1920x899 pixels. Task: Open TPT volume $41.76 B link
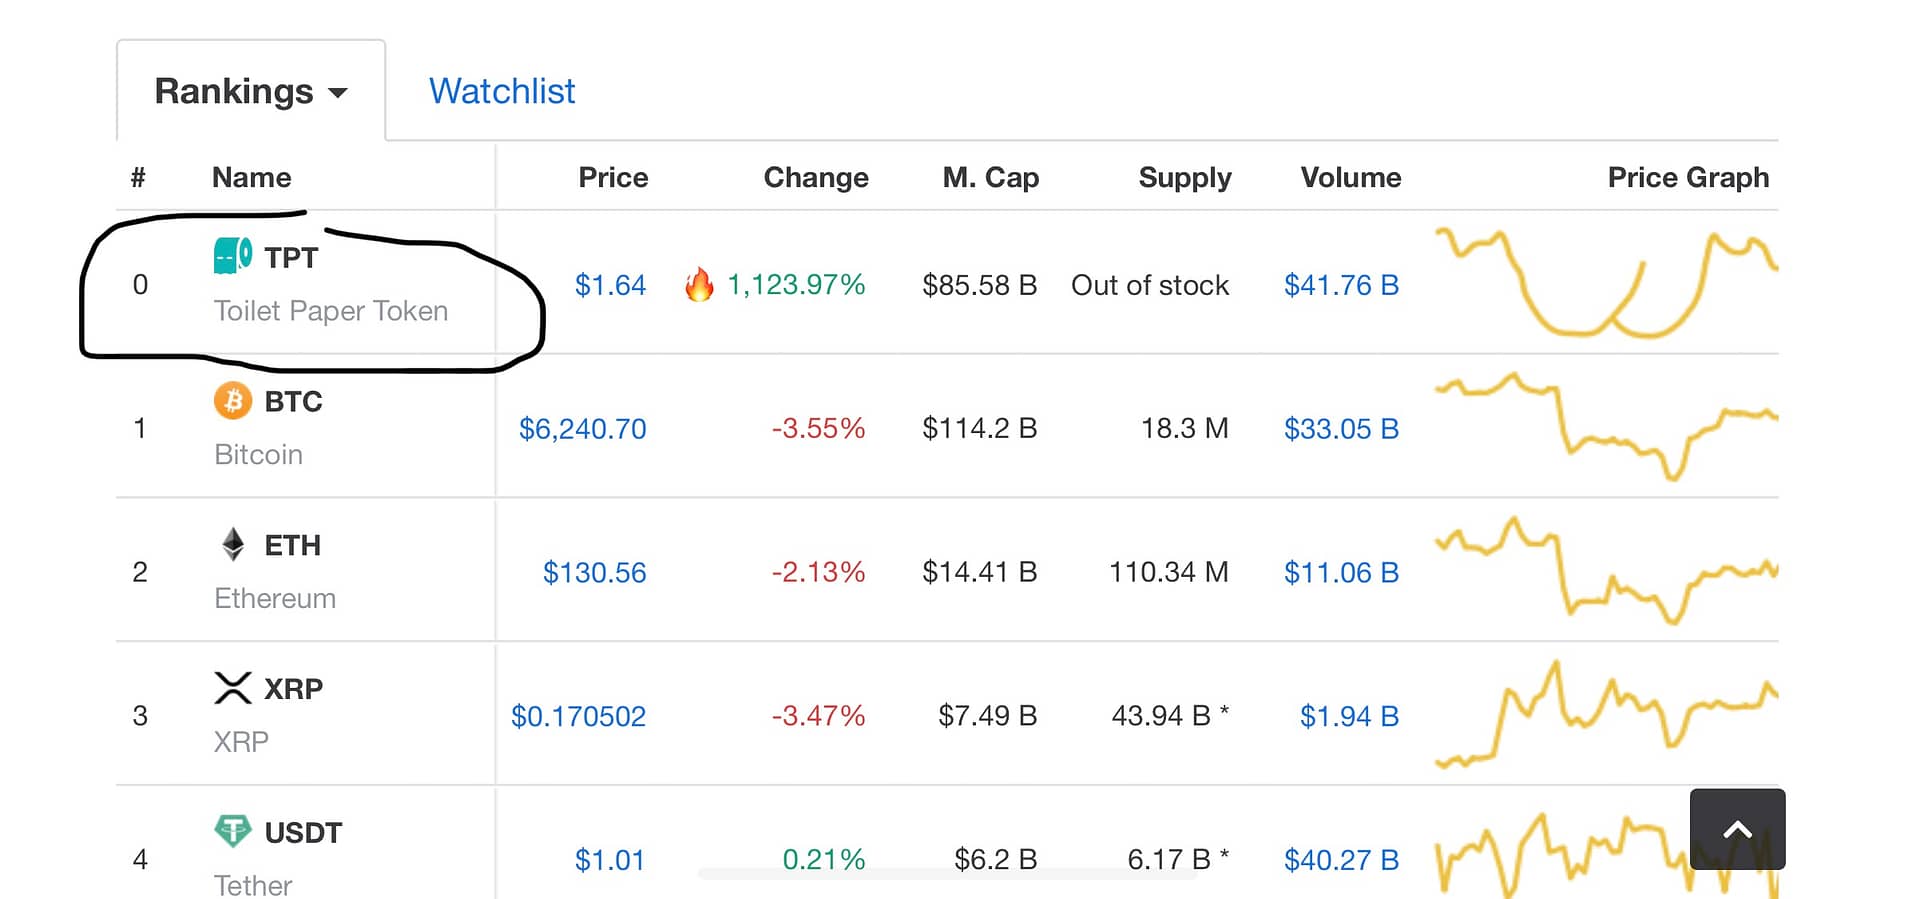(x=1341, y=285)
